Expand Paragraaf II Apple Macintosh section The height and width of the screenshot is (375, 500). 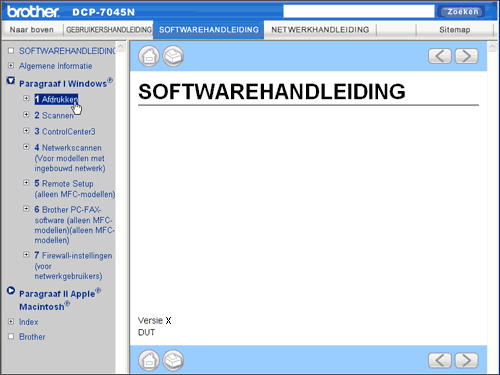click(11, 291)
